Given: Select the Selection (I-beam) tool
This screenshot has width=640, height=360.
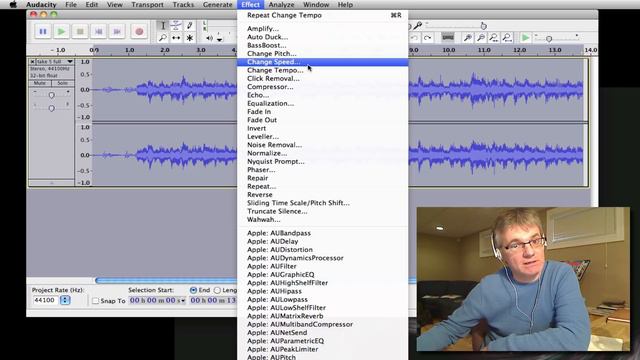Looking at the screenshot, I should tap(162, 25).
